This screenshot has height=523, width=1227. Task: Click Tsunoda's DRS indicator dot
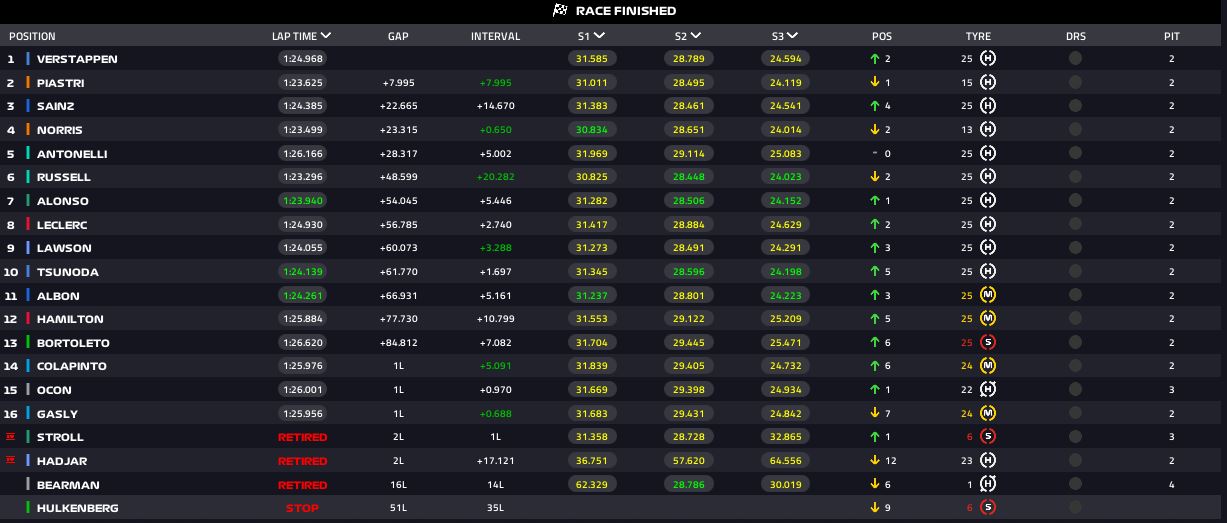coord(1075,272)
